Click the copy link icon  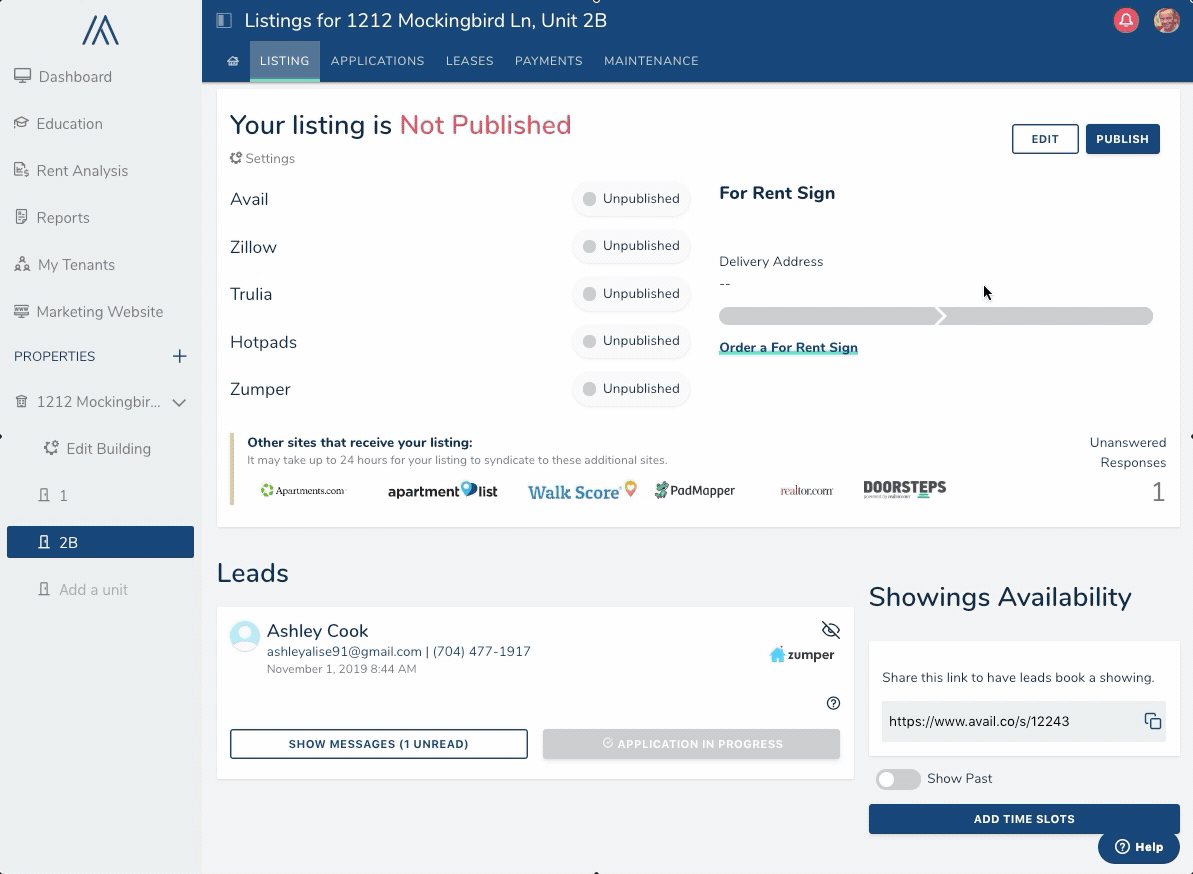pos(1152,721)
